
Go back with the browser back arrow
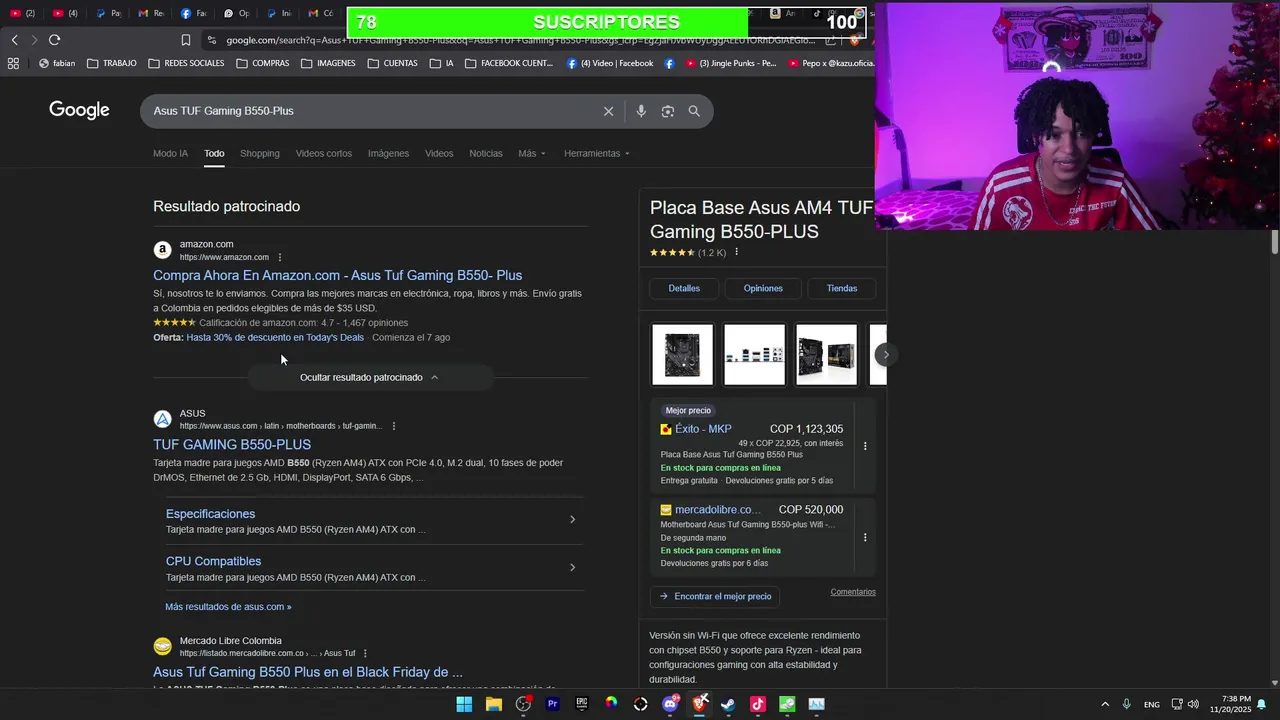point(14,40)
